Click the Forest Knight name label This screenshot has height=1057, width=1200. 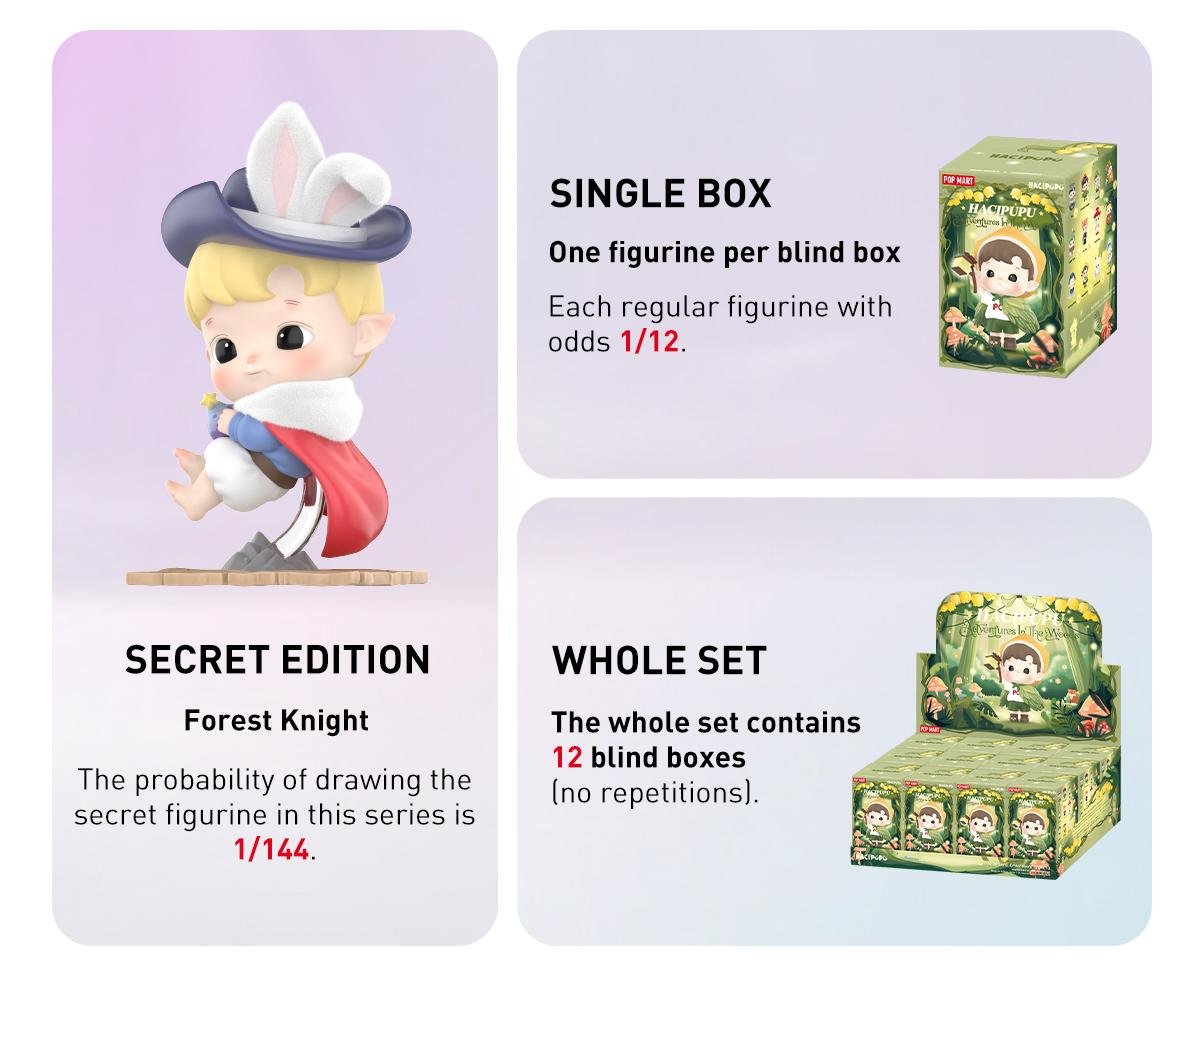pos(276,720)
